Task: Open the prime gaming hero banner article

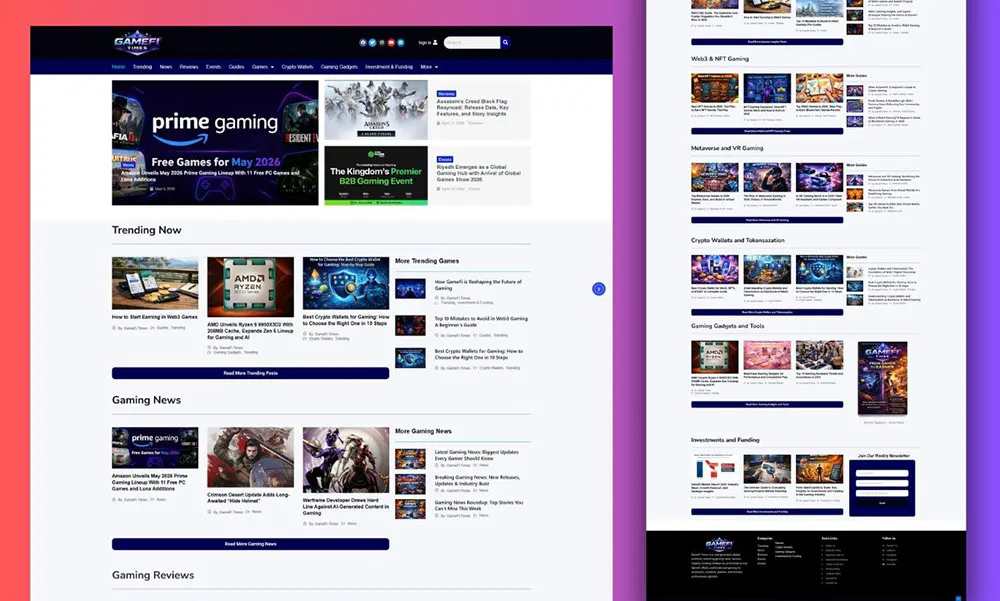Action: point(215,142)
